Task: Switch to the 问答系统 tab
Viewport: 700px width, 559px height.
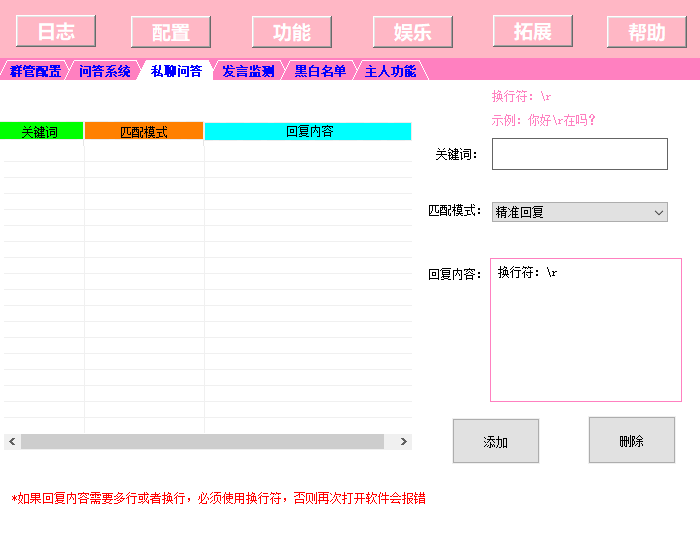Action: click(x=105, y=71)
